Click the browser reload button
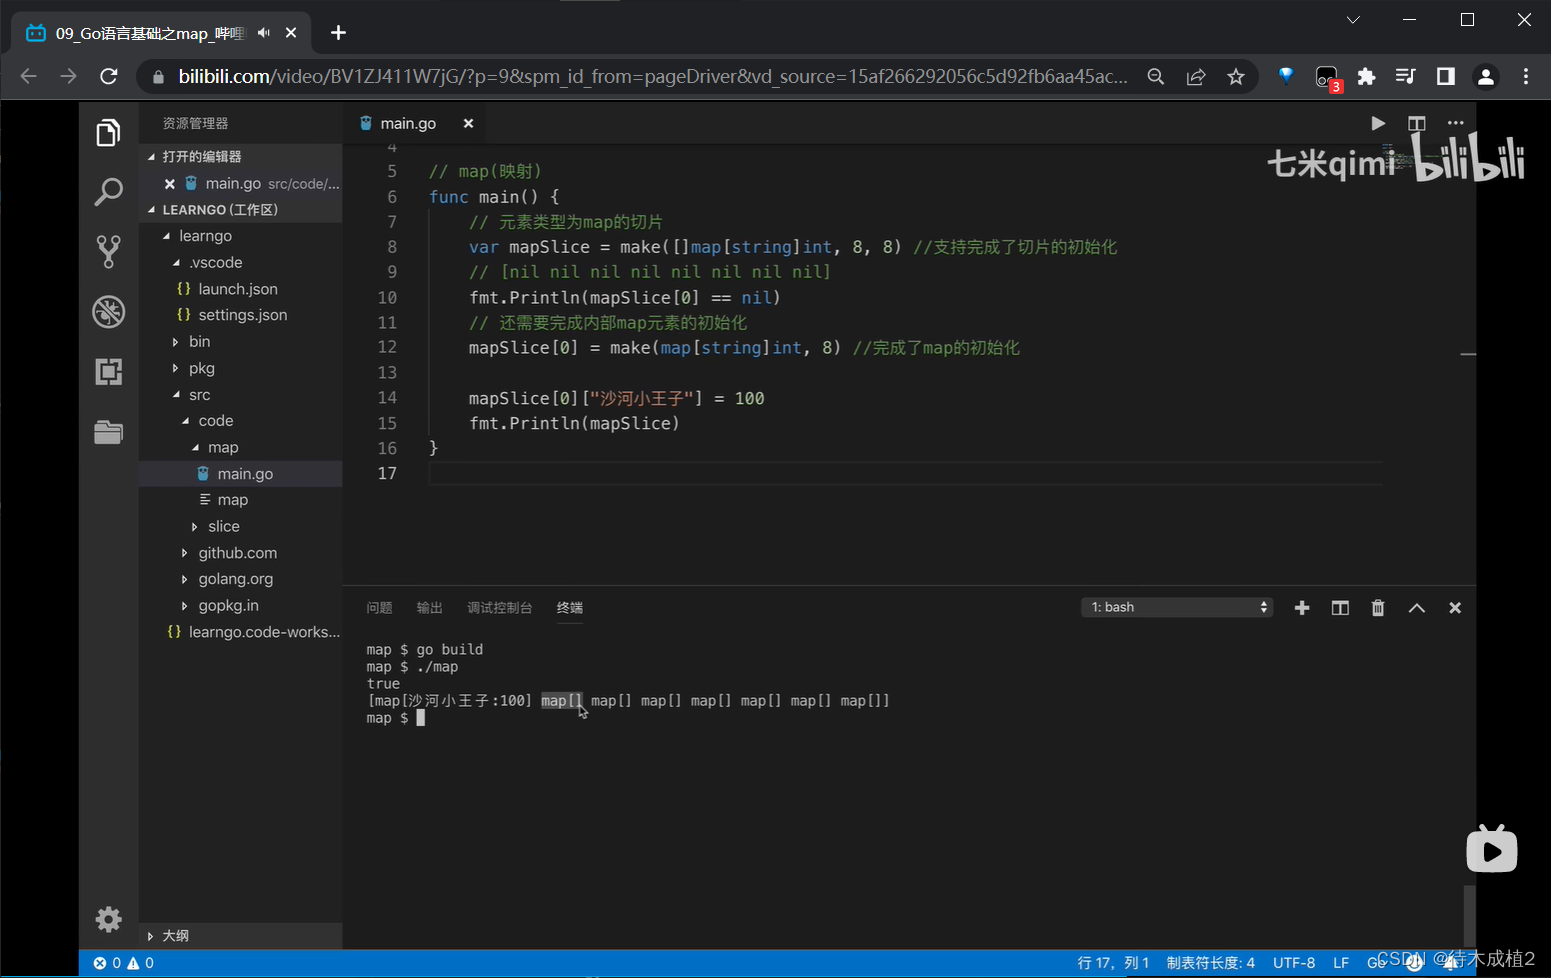The height and width of the screenshot is (978, 1551). (x=109, y=77)
